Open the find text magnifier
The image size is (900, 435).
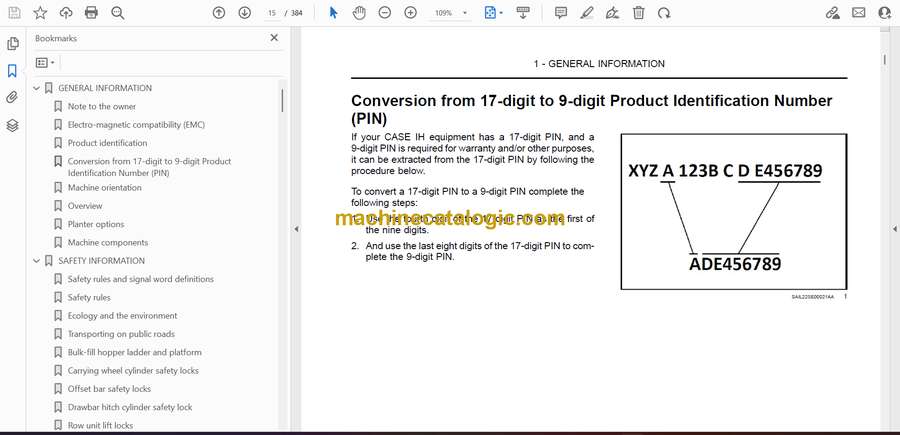click(118, 13)
